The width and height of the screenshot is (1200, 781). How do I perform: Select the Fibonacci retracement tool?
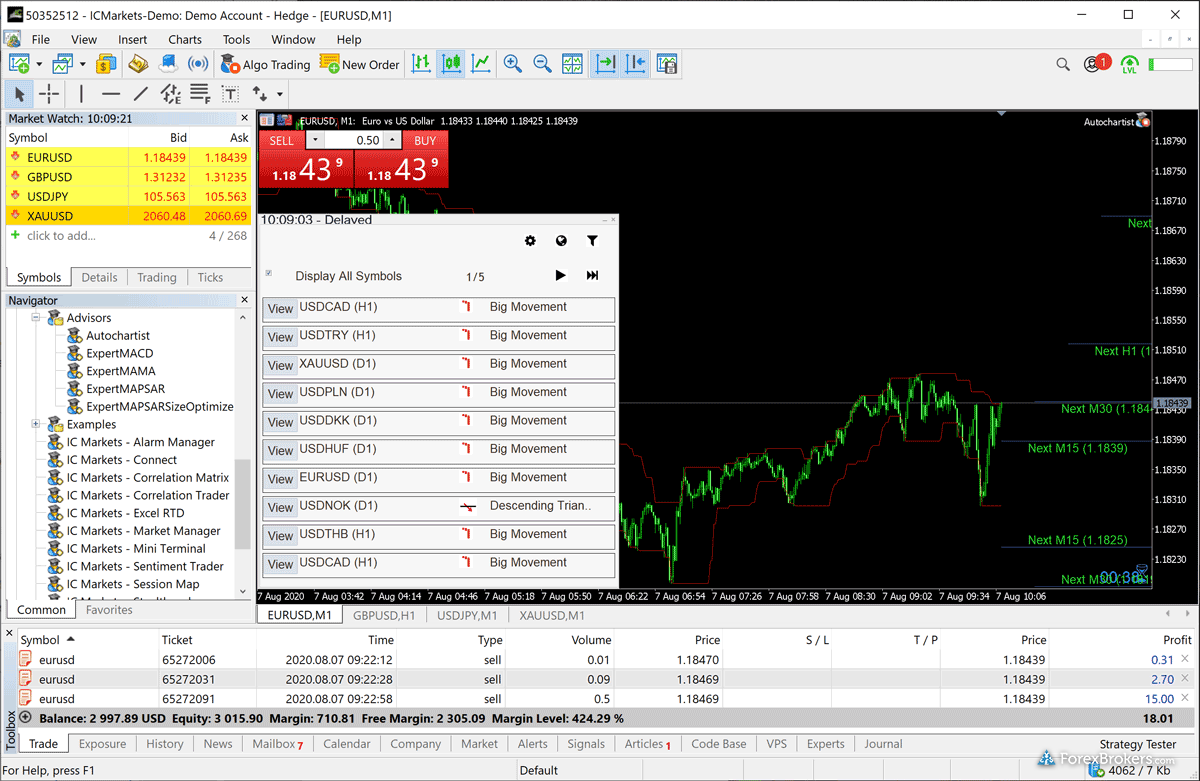click(x=200, y=94)
